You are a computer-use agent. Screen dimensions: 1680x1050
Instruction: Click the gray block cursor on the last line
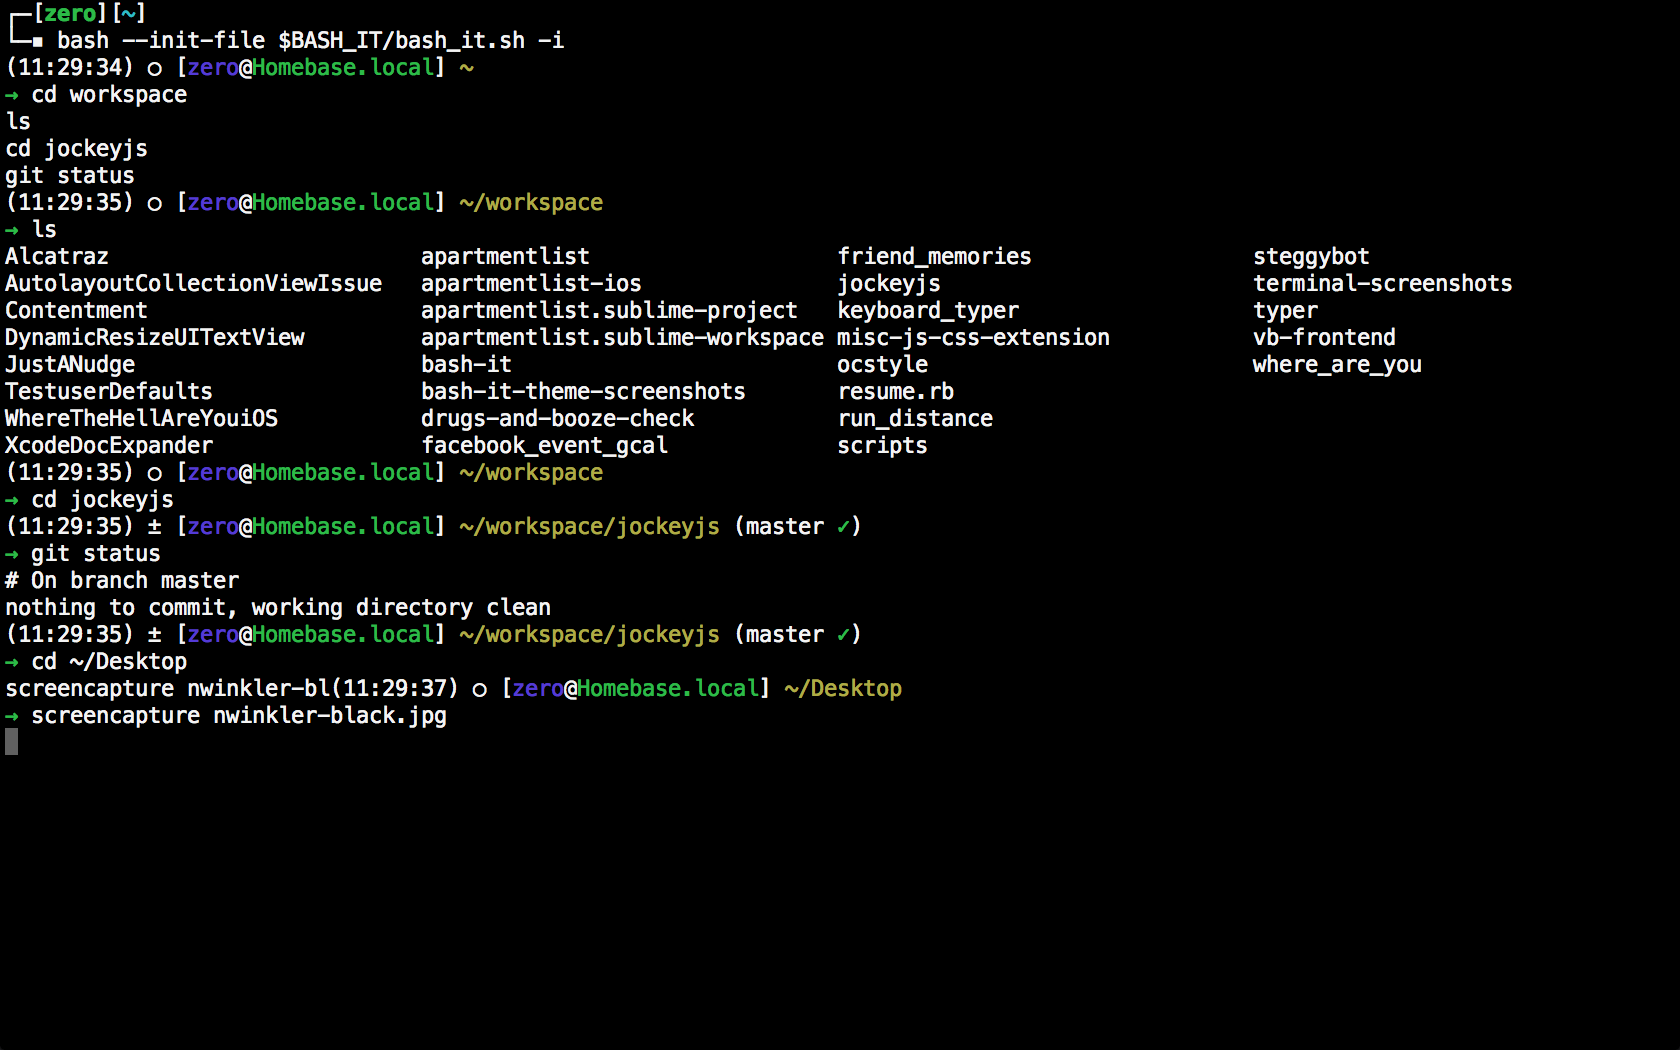click(11, 742)
